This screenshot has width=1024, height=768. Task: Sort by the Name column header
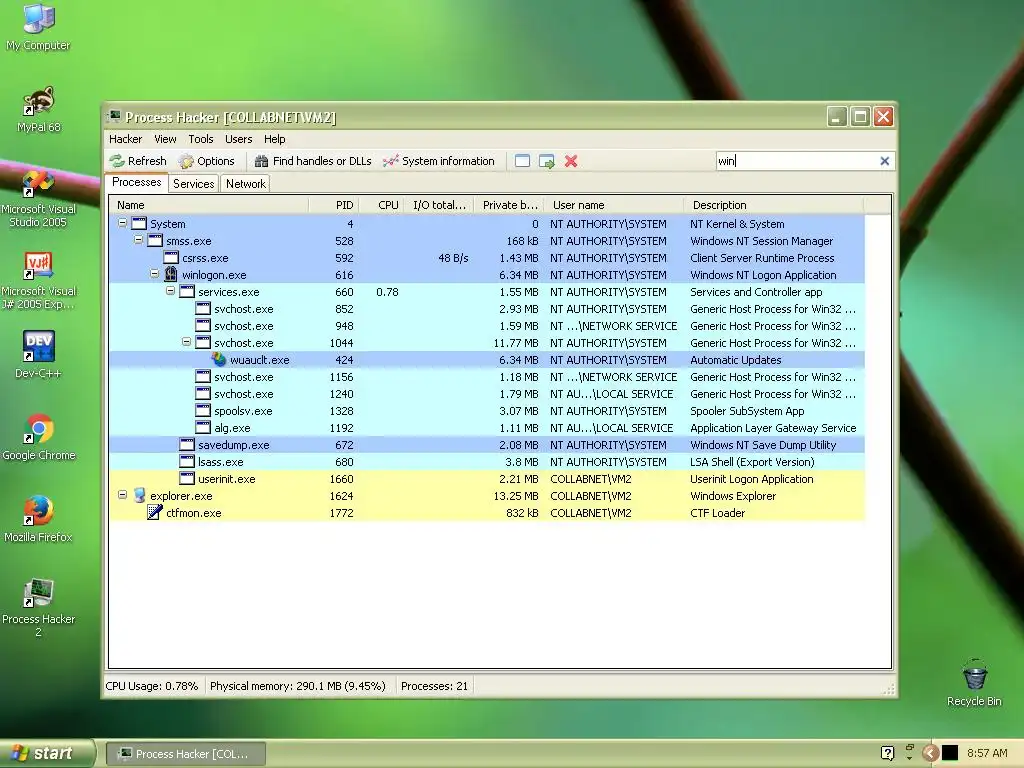point(208,205)
